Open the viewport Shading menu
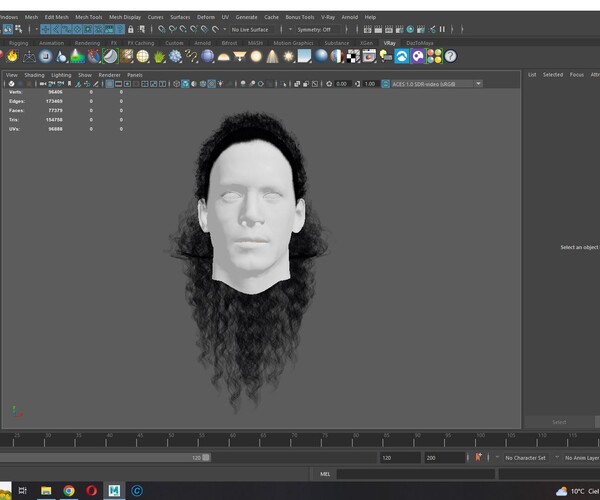 click(x=34, y=75)
